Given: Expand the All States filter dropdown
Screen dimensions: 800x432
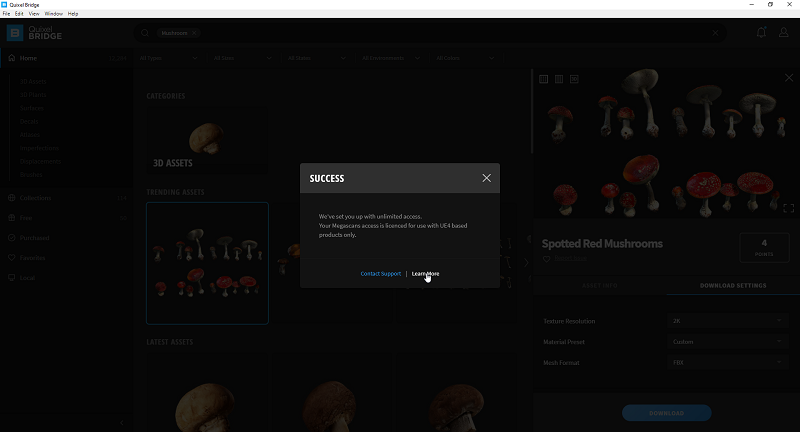Looking at the screenshot, I should point(316,58).
